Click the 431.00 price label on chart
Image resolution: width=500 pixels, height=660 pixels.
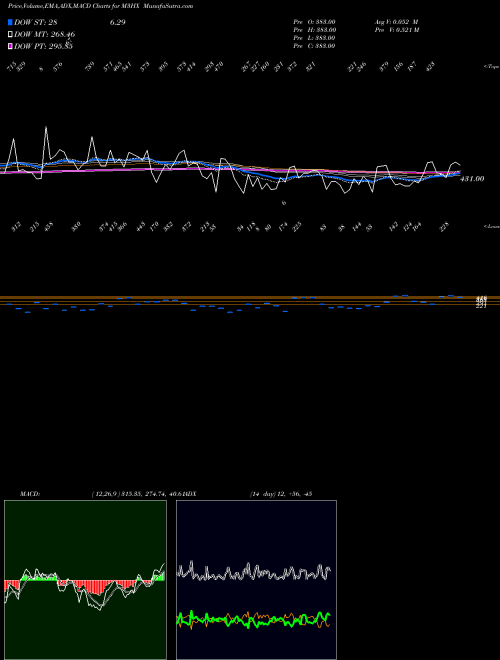[x=472, y=179]
